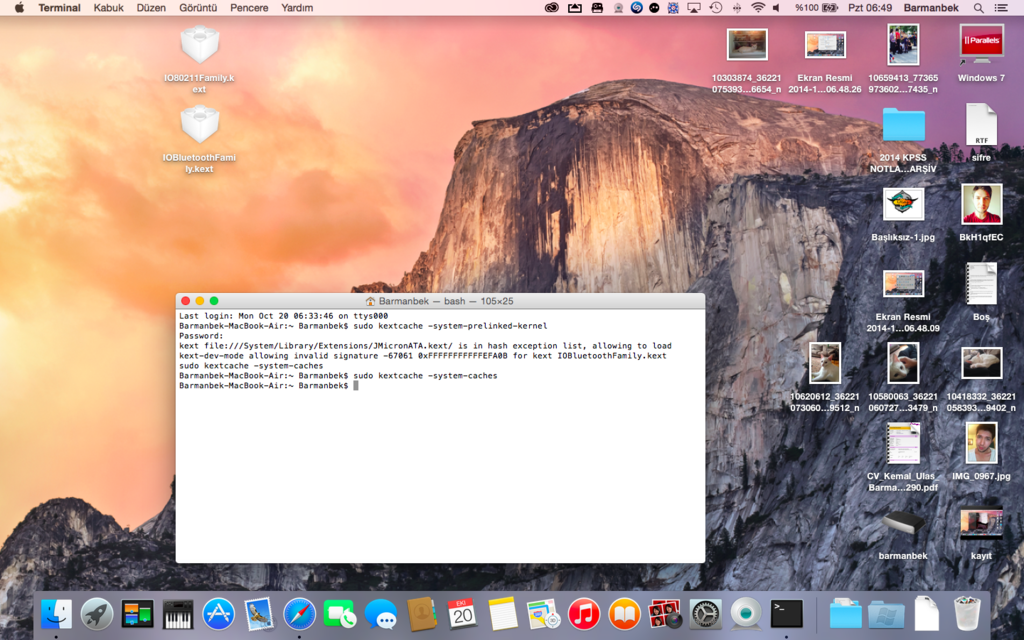Viewport: 1024px width, 640px height.
Task: Open the Apple menu
Action: point(19,8)
